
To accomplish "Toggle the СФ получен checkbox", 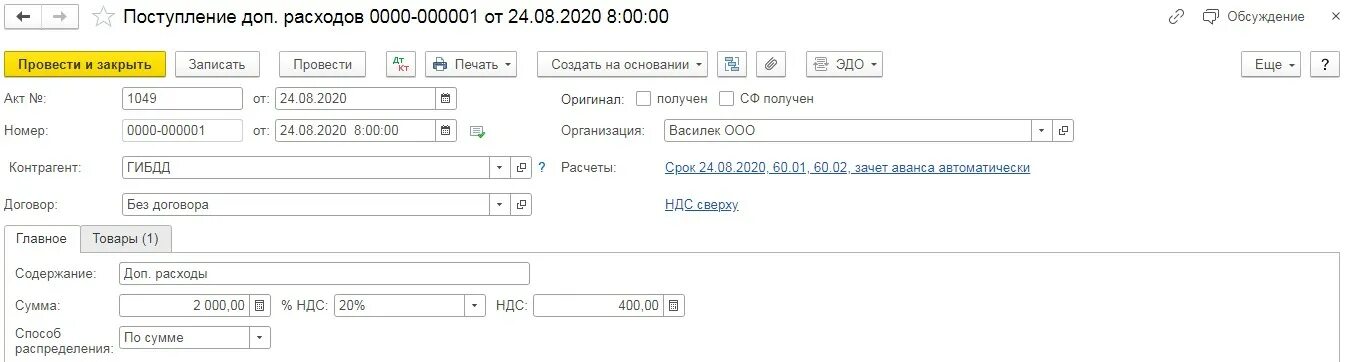I will [x=726, y=99].
